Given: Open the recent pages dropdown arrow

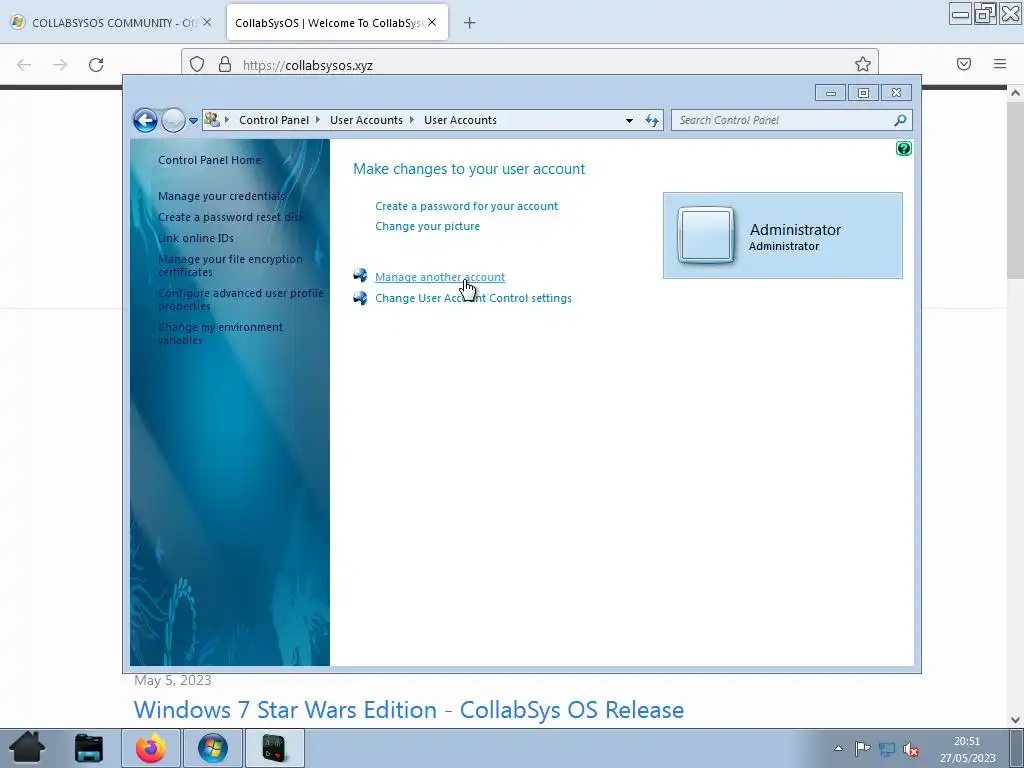Looking at the screenshot, I should point(193,121).
